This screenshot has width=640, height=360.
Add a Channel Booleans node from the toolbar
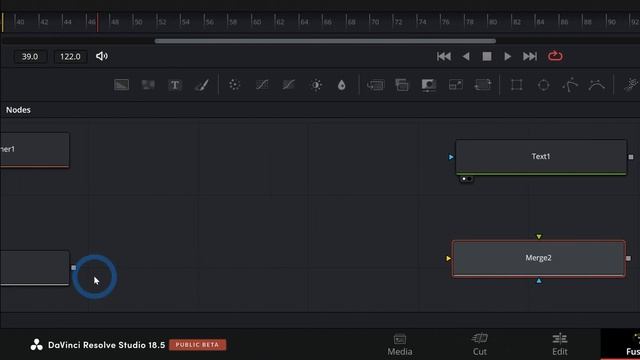pyautogui.click(x=402, y=85)
